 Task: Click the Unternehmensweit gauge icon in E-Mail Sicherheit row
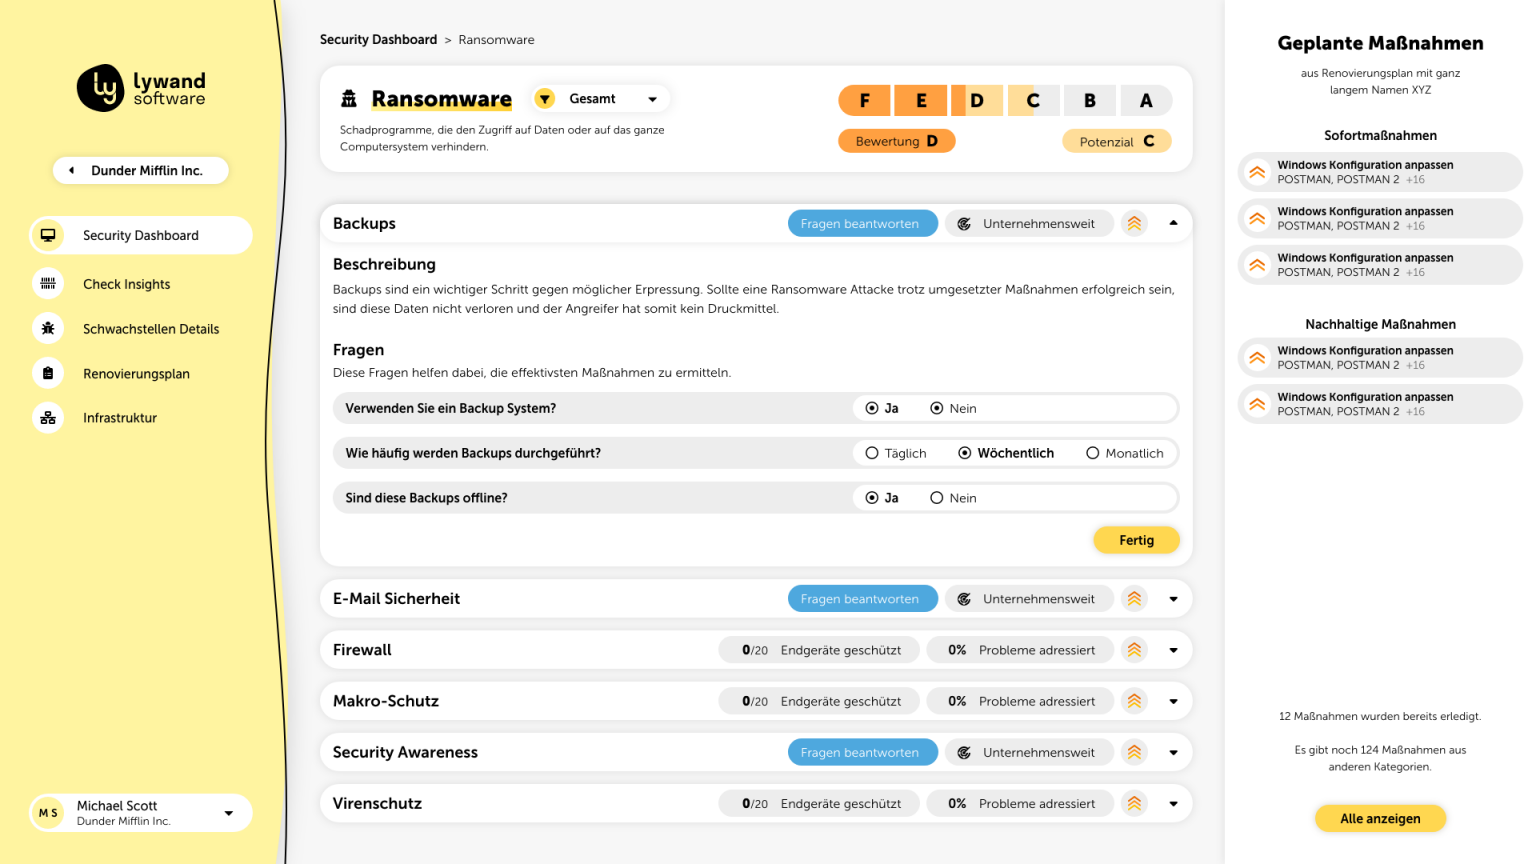point(964,599)
